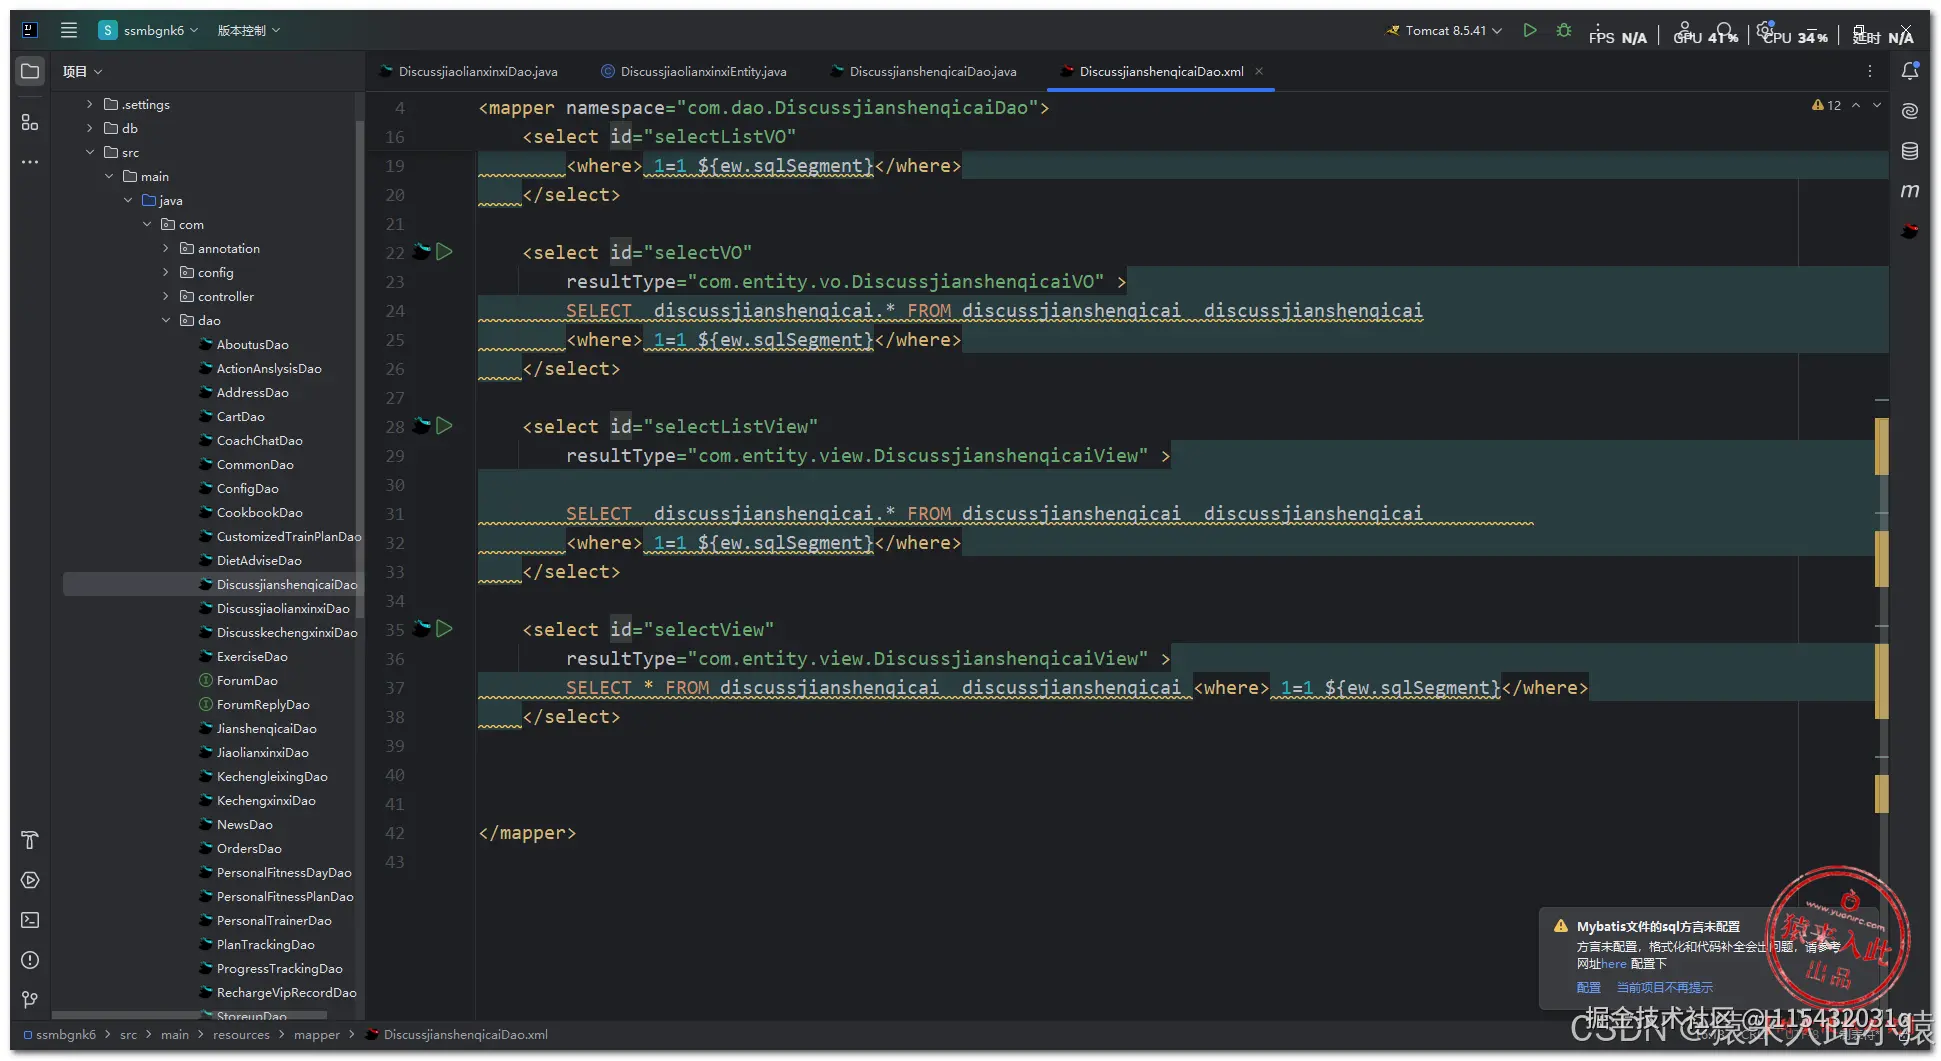Open the Git version control tool window

[30, 1000]
